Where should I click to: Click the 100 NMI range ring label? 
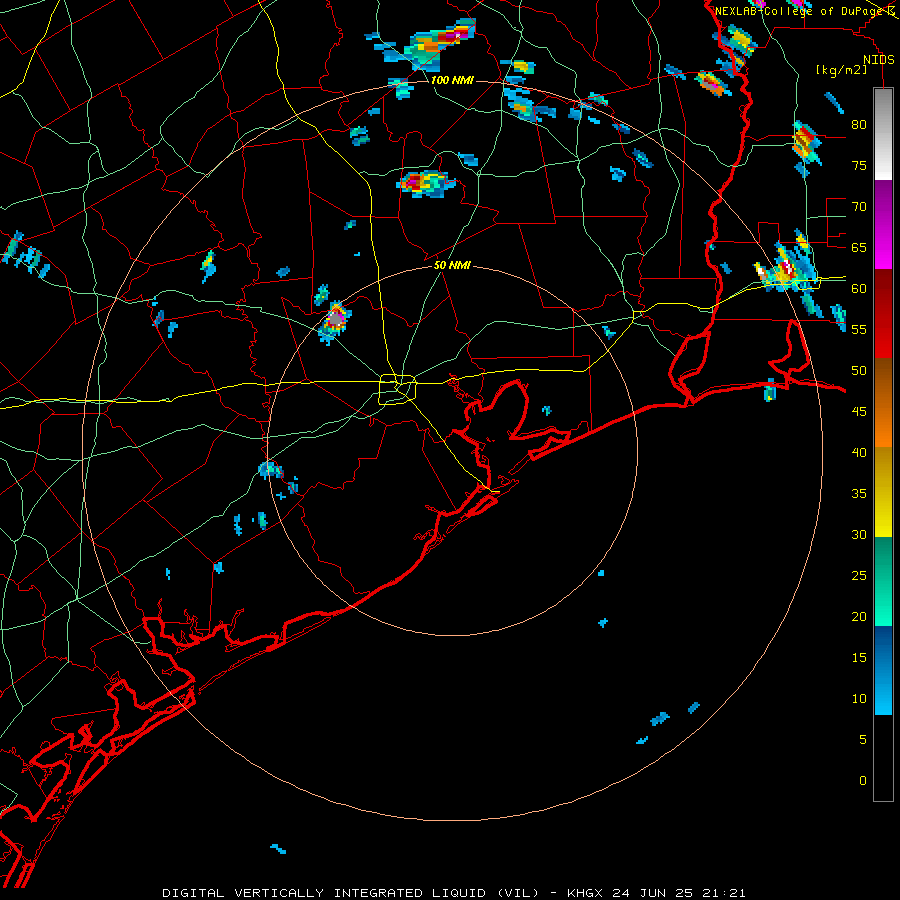(x=452, y=80)
